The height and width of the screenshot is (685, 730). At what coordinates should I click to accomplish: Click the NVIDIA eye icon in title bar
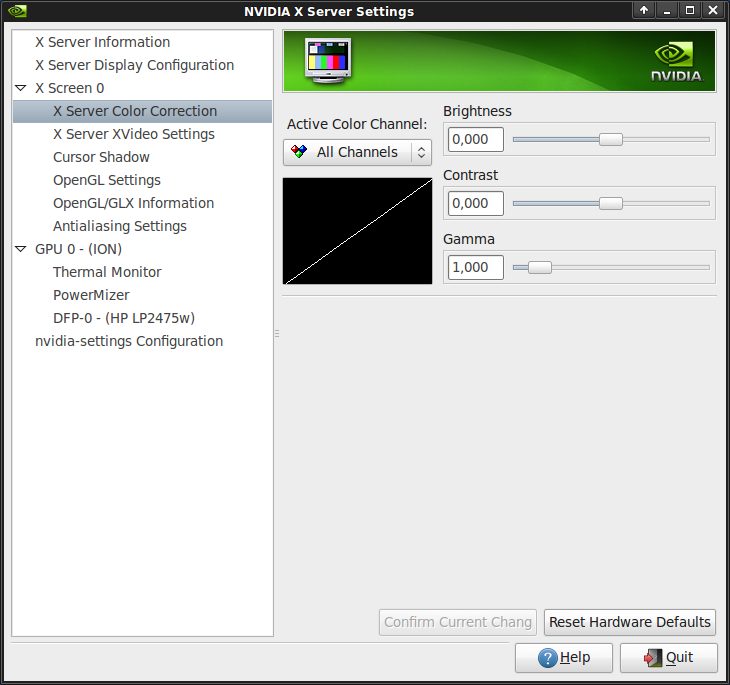coord(17,11)
